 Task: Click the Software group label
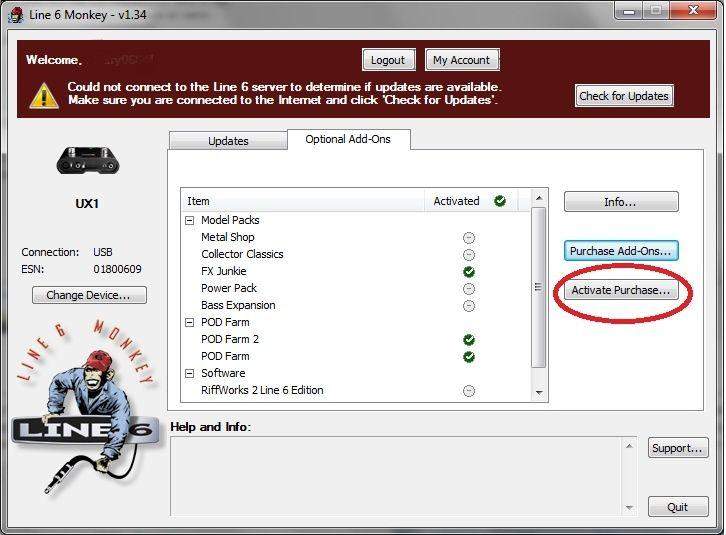223,373
